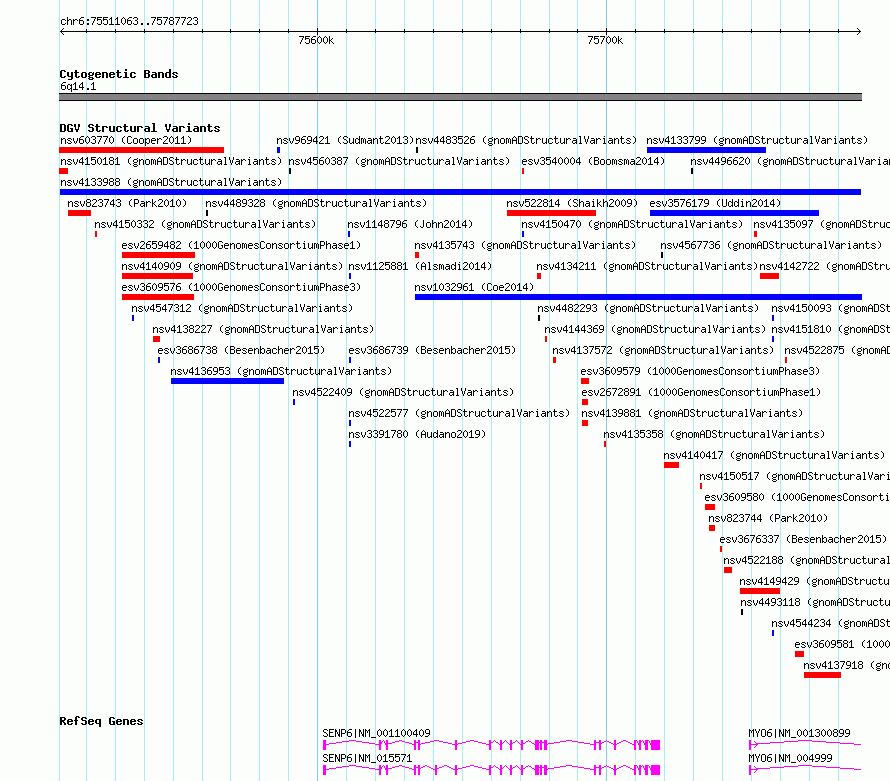Viewport: 890px width, 781px height.
Task: Click the nsv4483526 gnomAD variant label
Action: point(526,140)
